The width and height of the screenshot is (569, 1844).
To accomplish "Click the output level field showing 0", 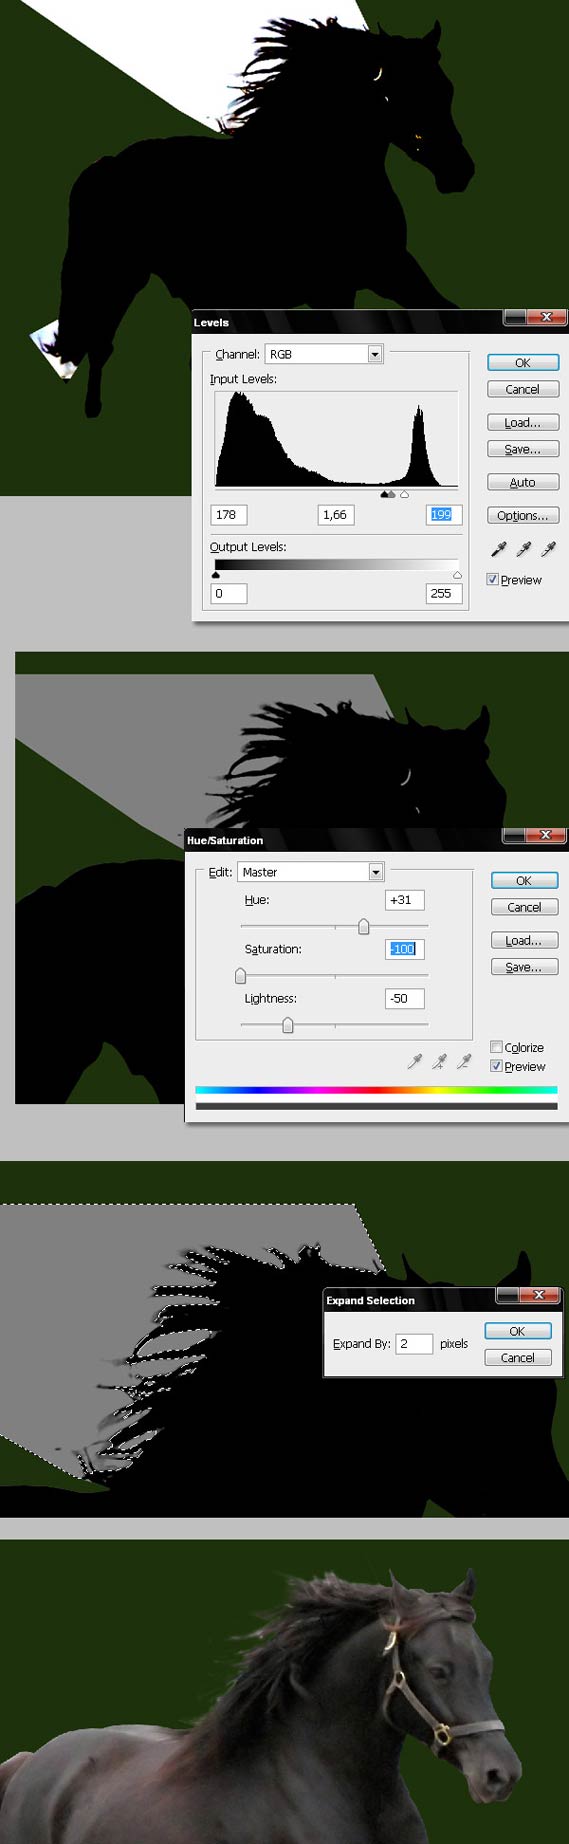I will pyautogui.click(x=229, y=593).
